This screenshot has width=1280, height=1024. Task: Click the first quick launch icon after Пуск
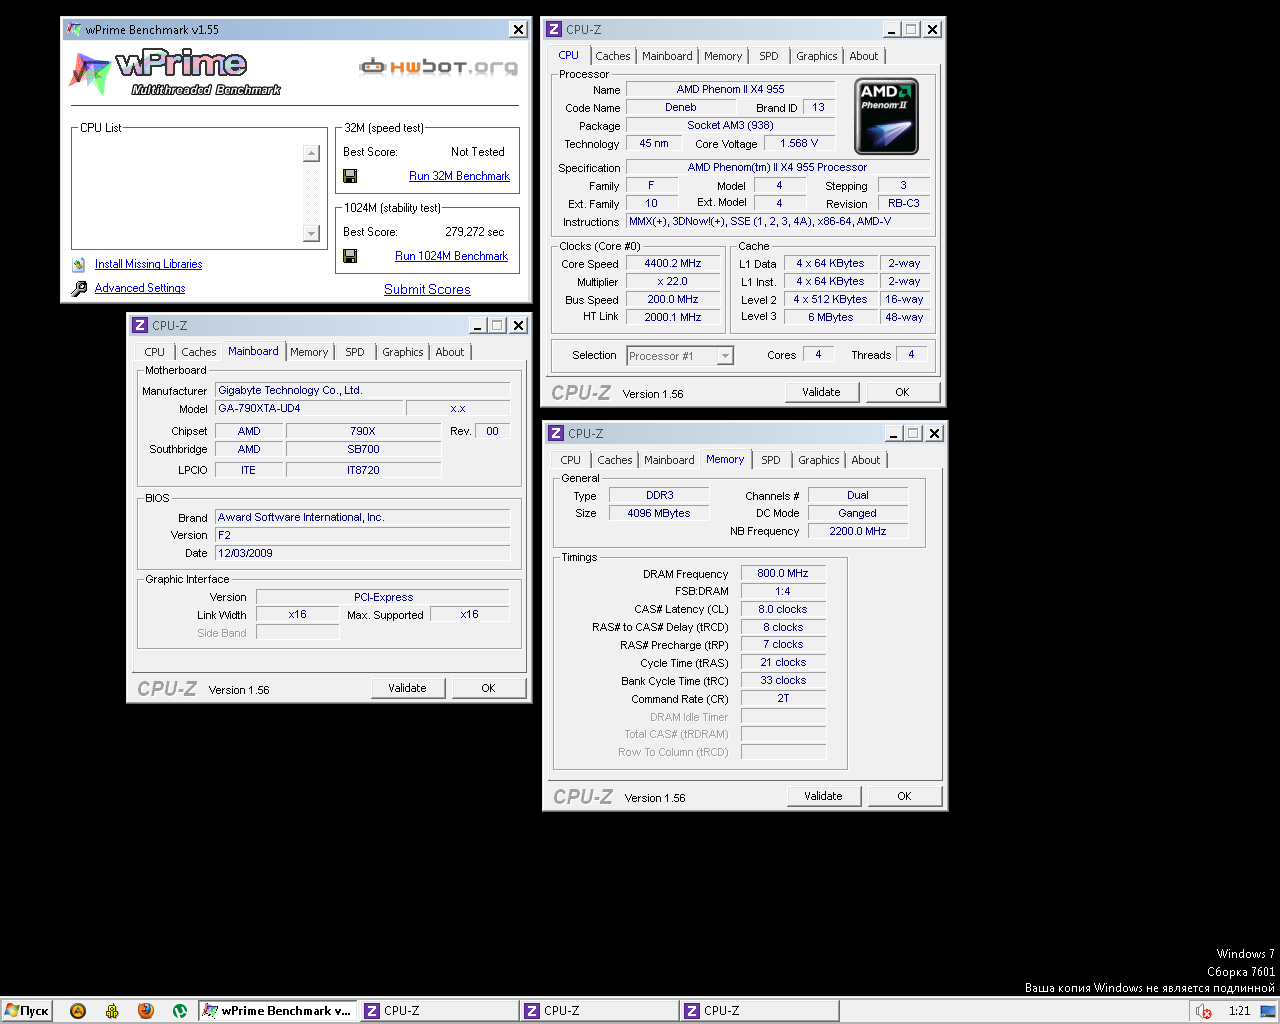click(78, 1011)
